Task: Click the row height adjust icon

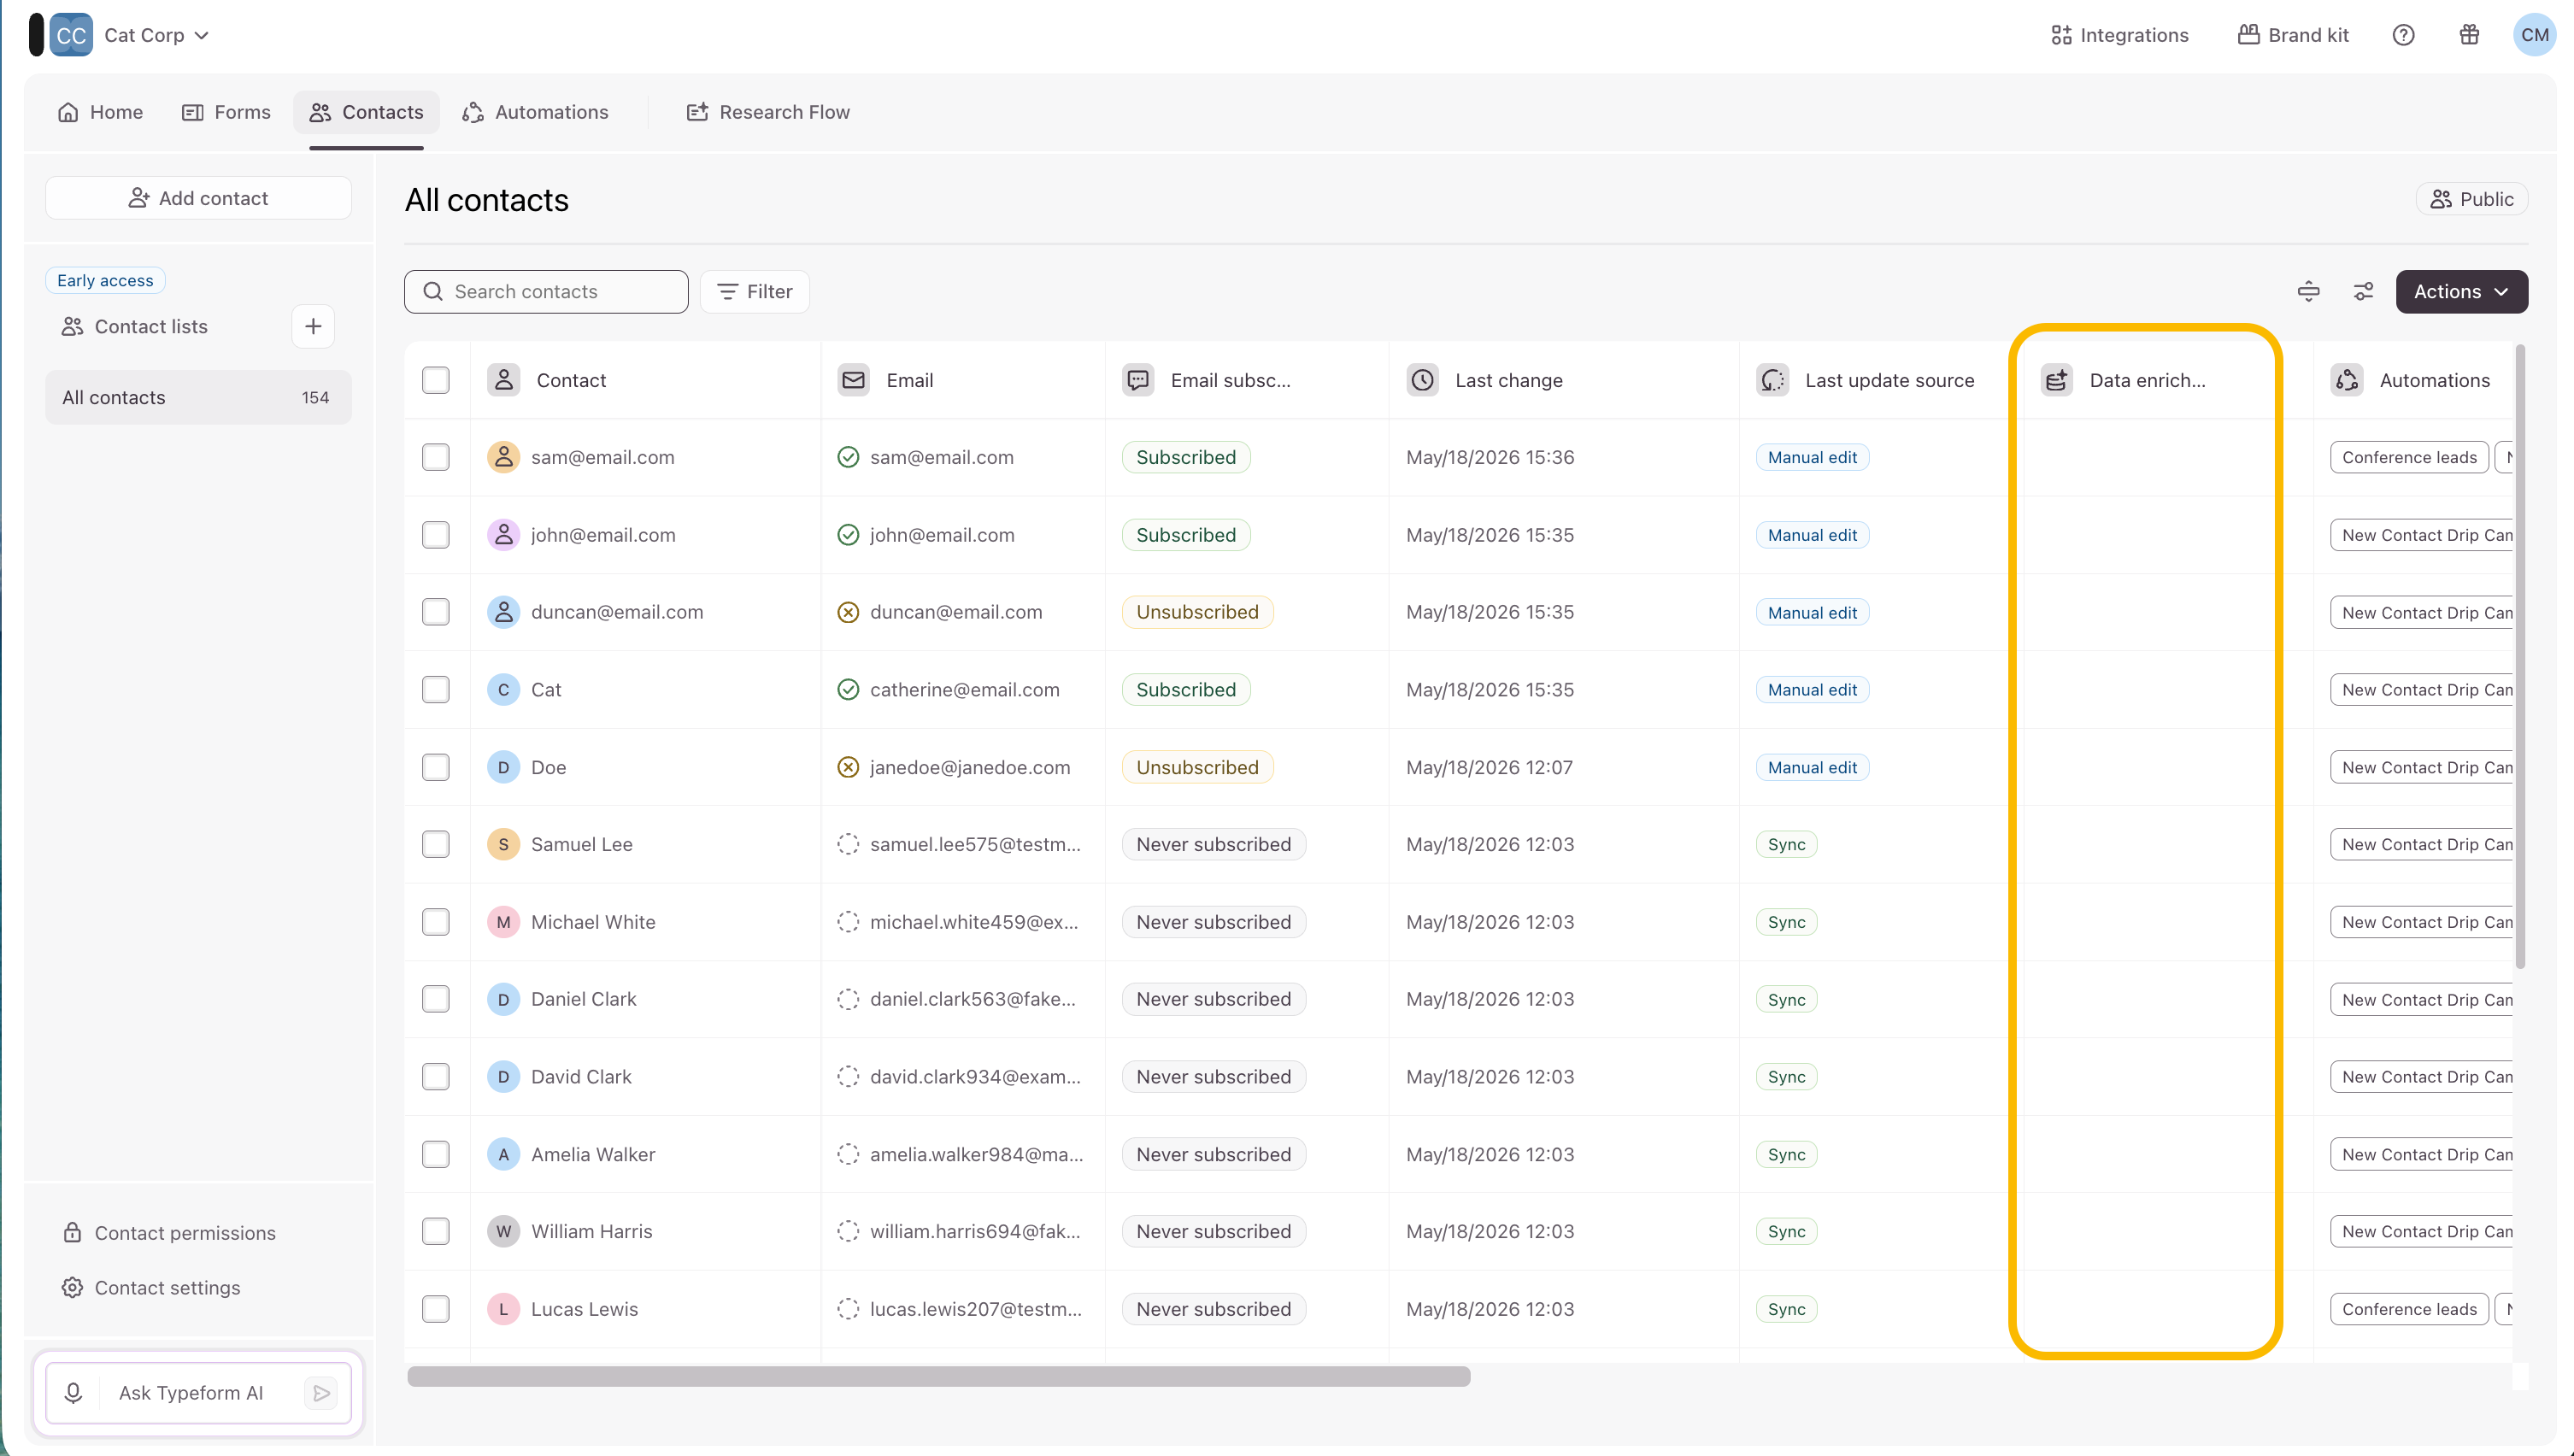Action: (x=2308, y=291)
